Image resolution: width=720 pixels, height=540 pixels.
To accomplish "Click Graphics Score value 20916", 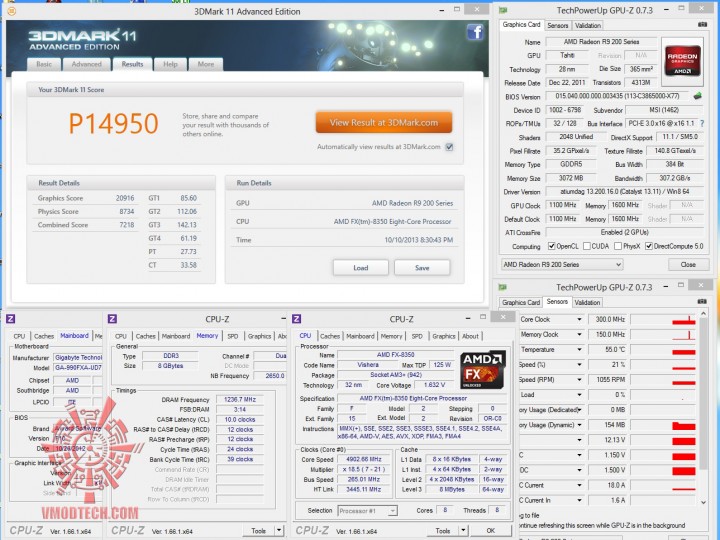I will (125, 198).
